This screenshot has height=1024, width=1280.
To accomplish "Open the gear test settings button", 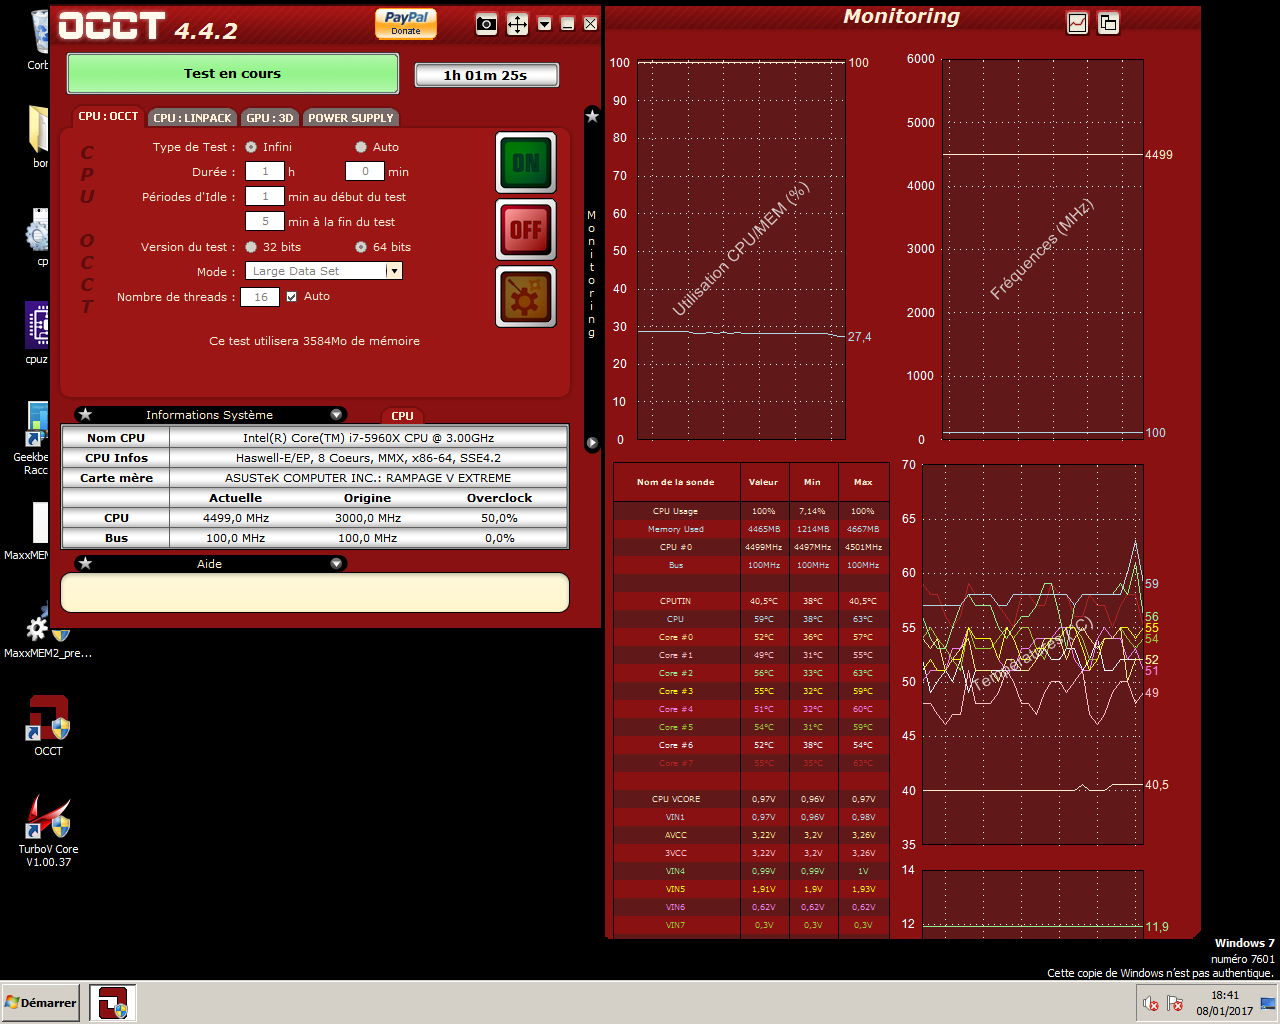I will 526,296.
